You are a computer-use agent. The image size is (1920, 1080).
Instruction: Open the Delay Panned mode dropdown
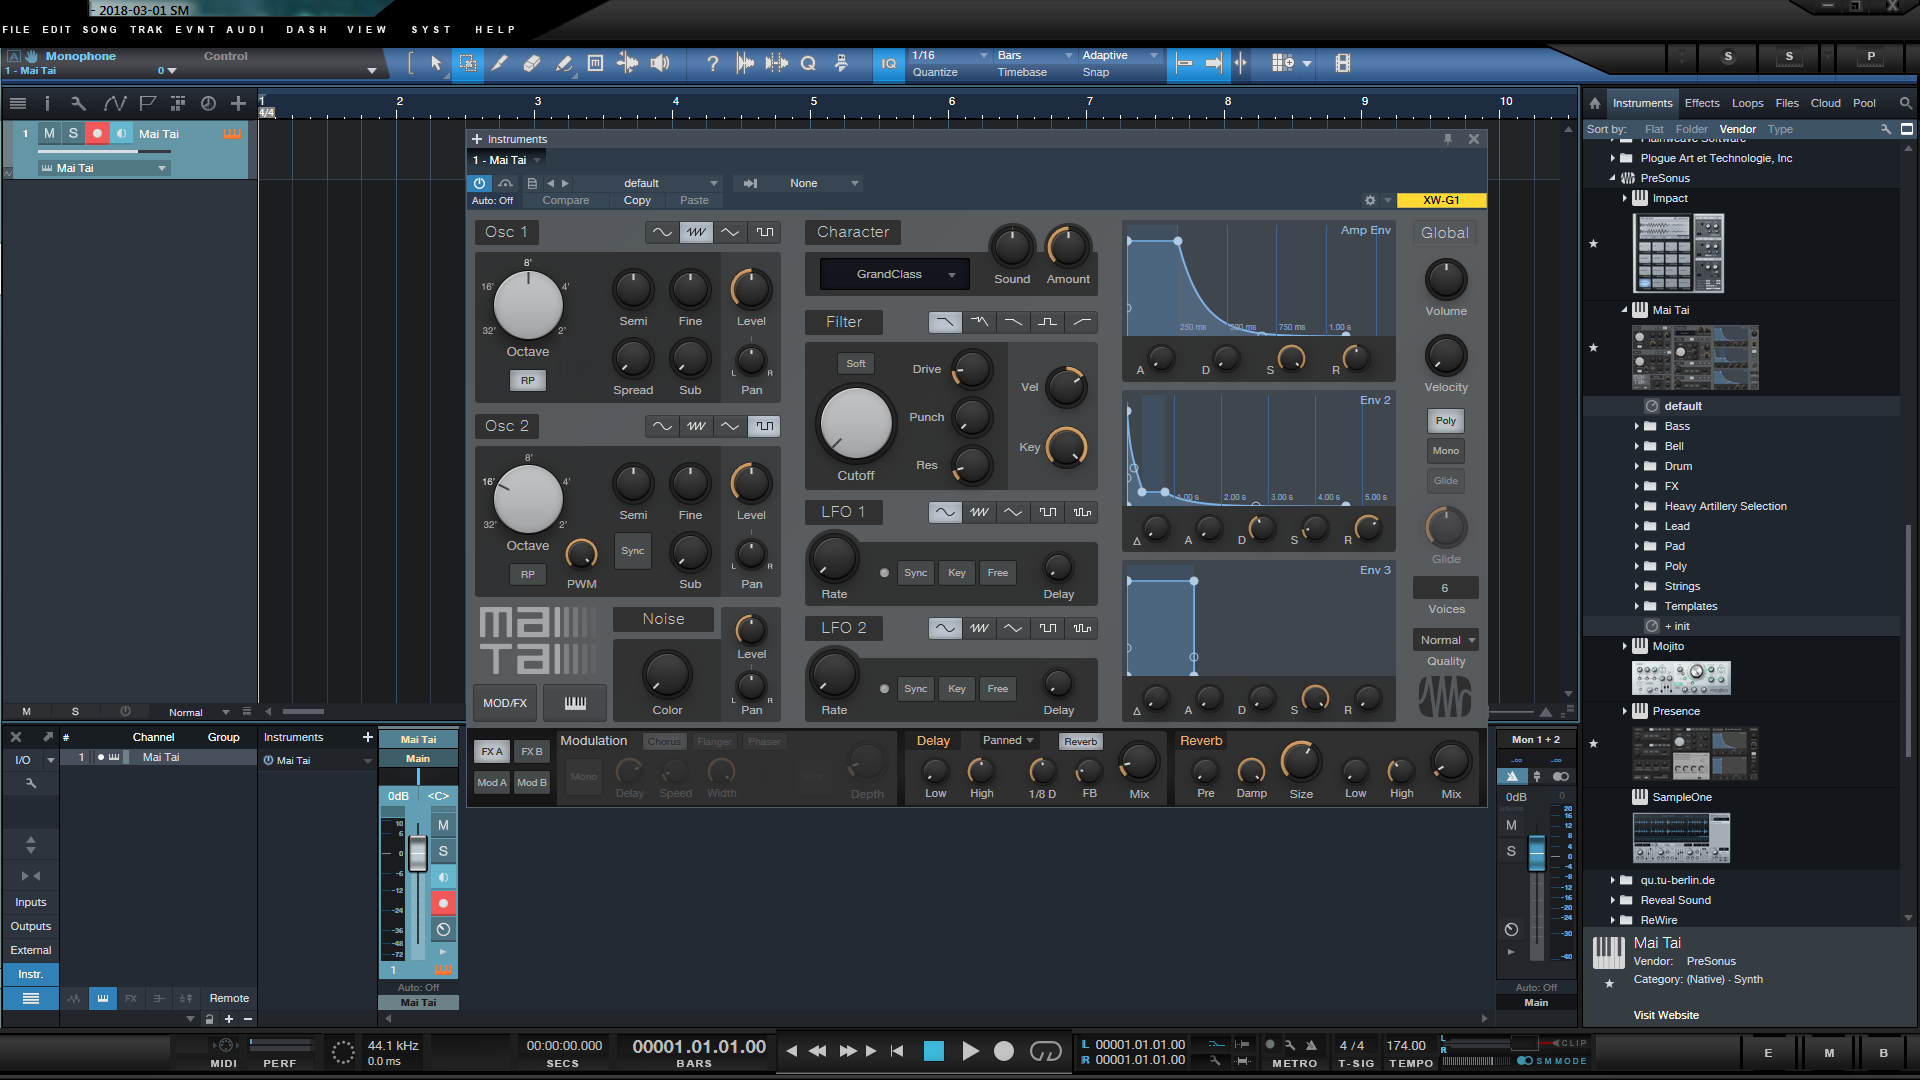(1008, 741)
